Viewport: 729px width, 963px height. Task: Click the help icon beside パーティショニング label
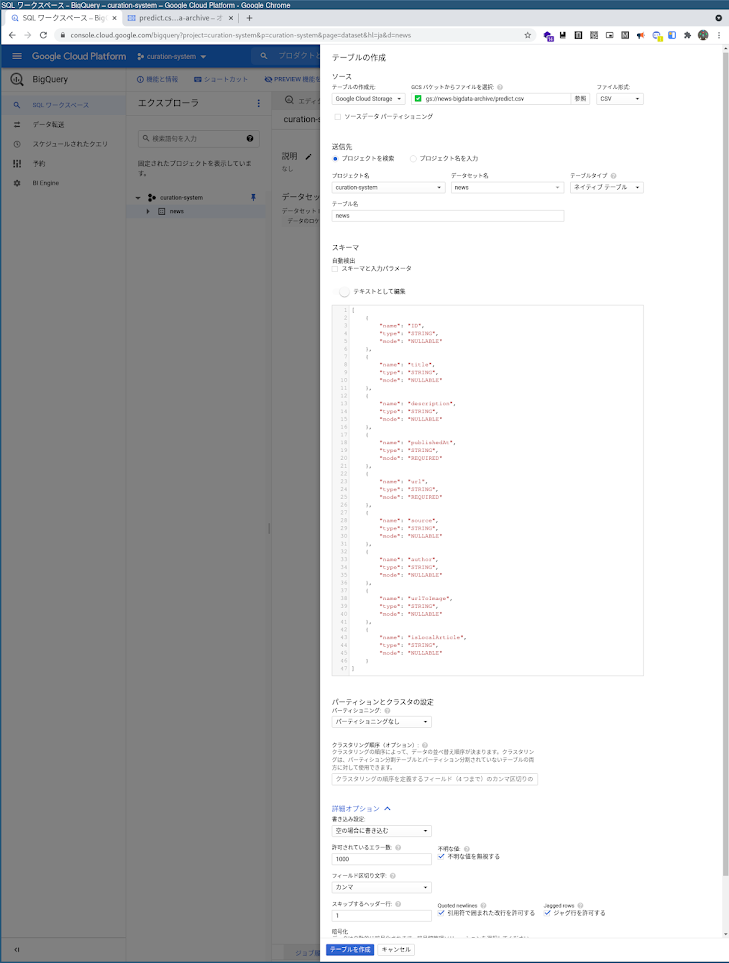click(x=387, y=711)
